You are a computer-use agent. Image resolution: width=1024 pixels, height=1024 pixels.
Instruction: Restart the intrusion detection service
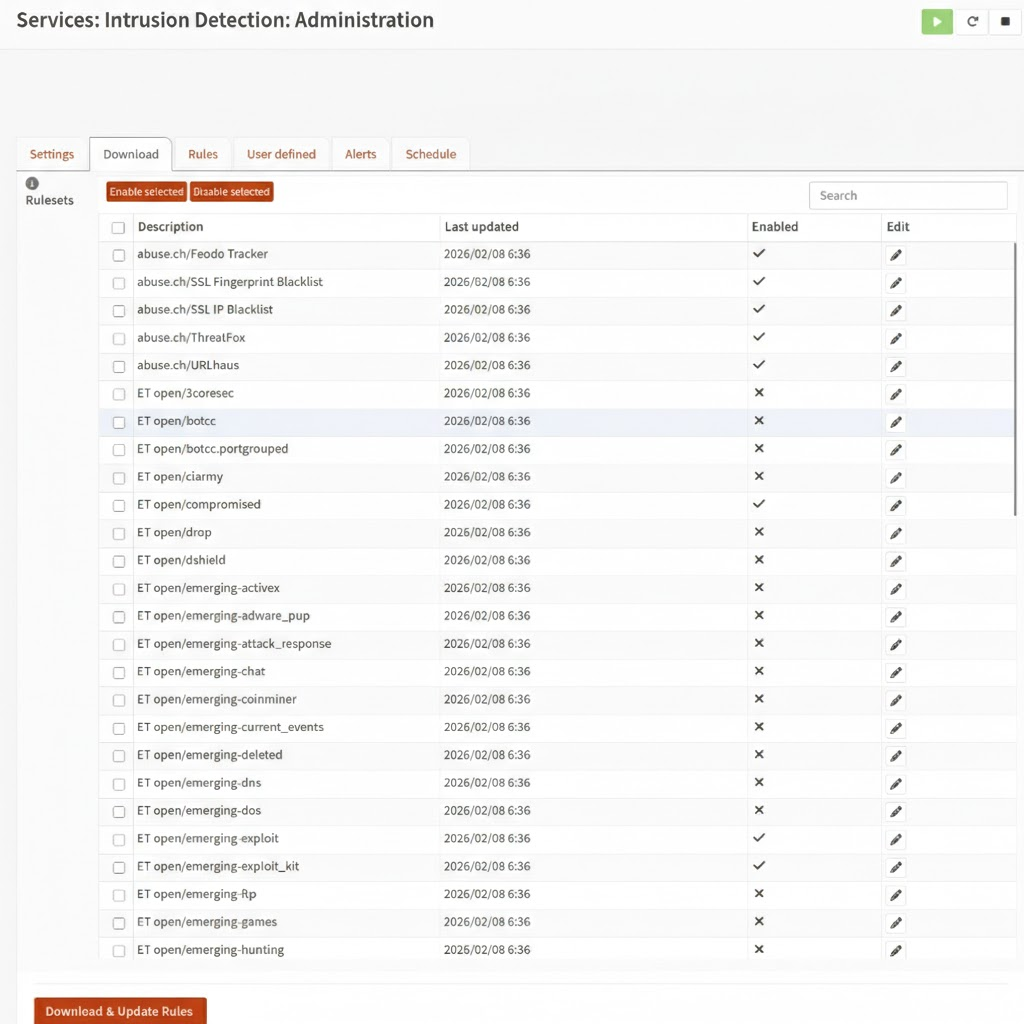pos(971,21)
